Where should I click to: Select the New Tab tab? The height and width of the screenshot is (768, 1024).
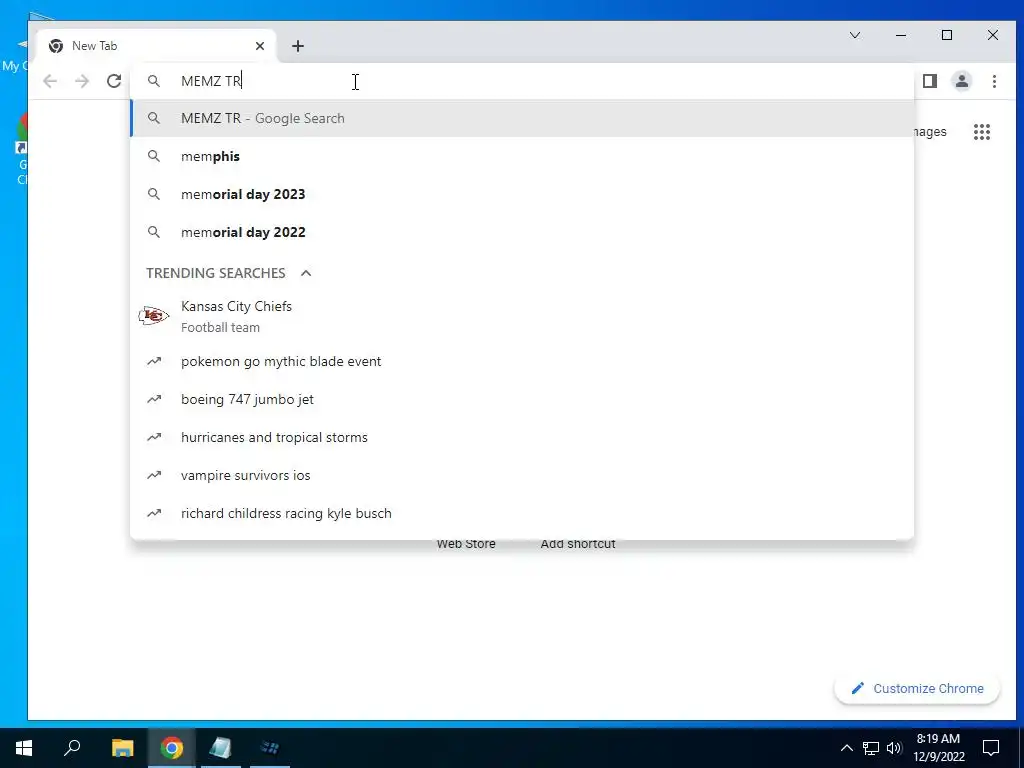point(156,46)
